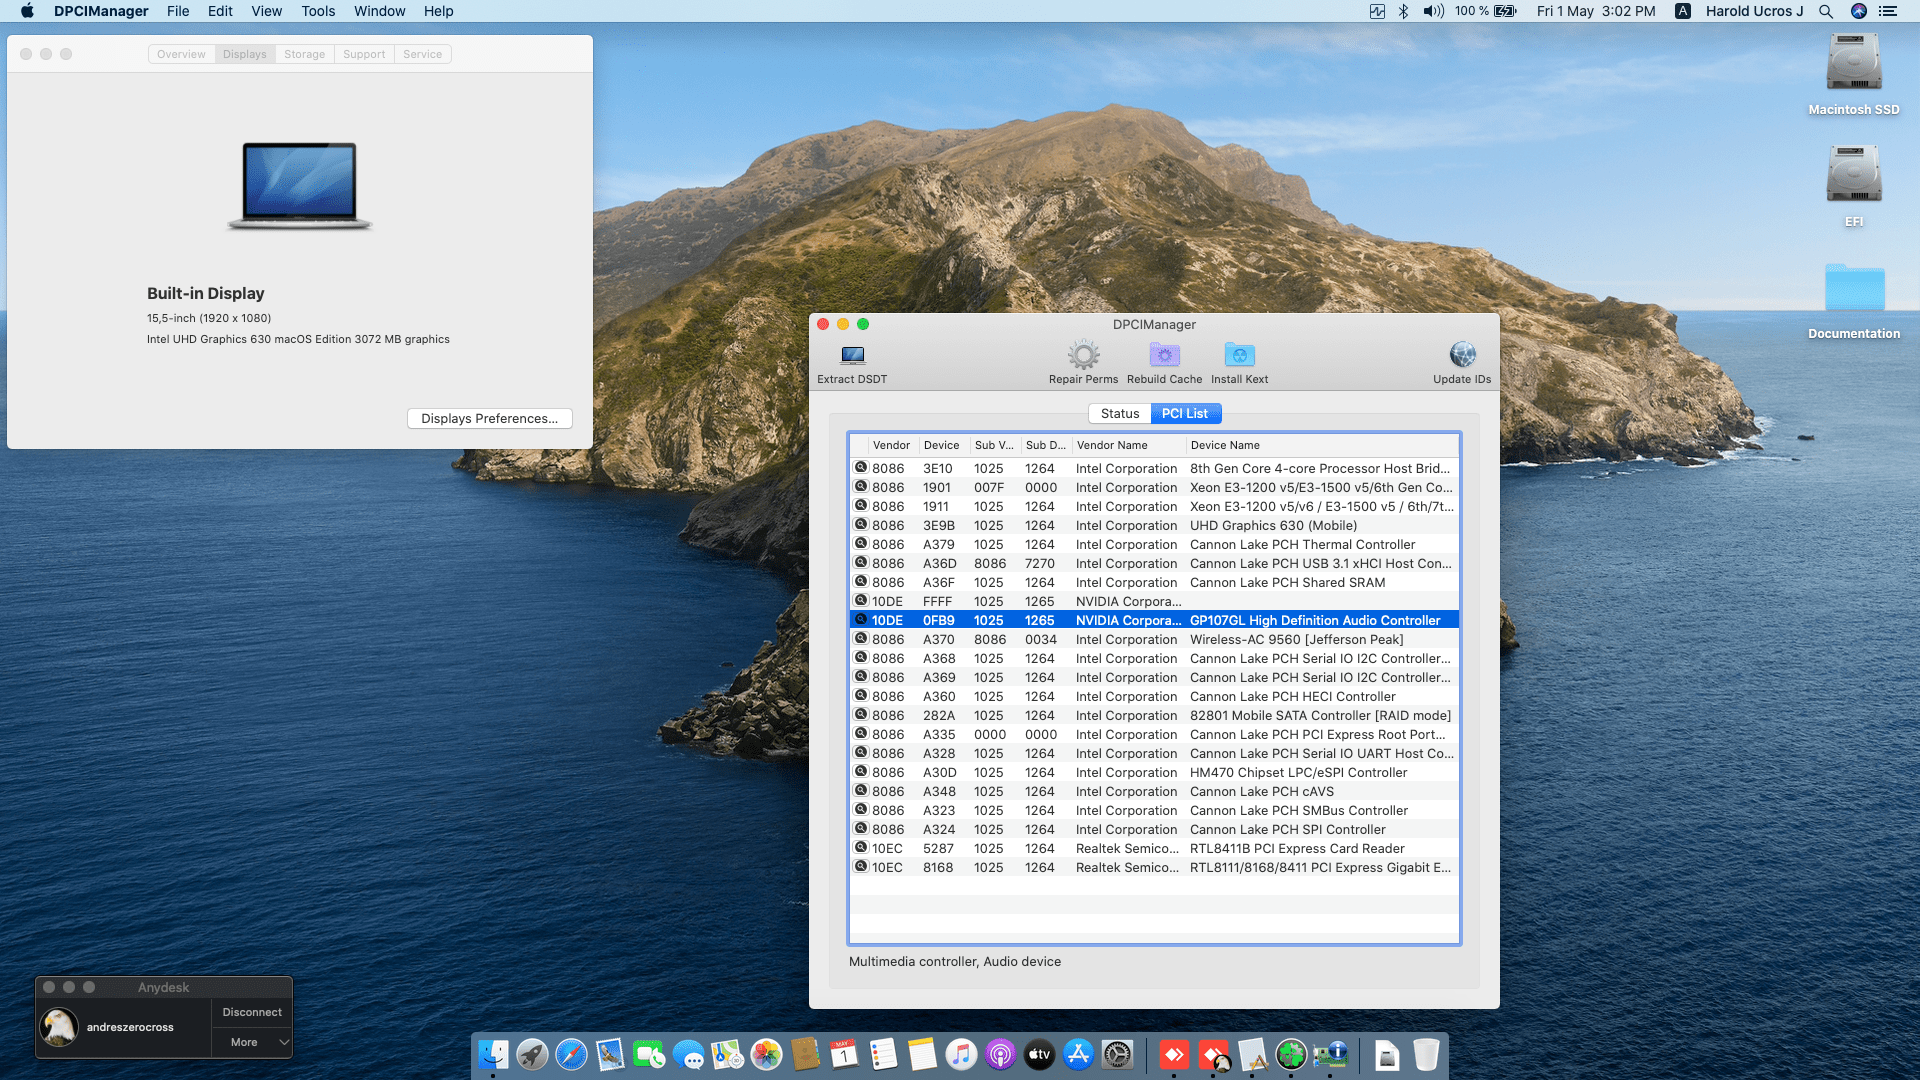Select the Cannon Lake PCH SMBus Controller row
The image size is (1920, 1080).
pos(1154,810)
